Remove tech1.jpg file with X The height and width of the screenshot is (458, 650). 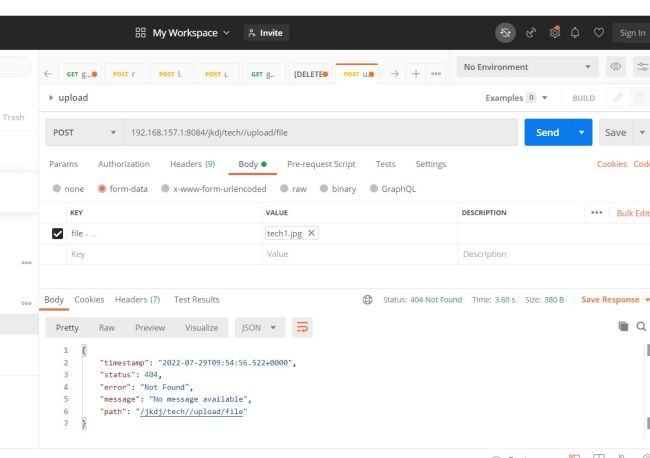pyautogui.click(x=311, y=233)
